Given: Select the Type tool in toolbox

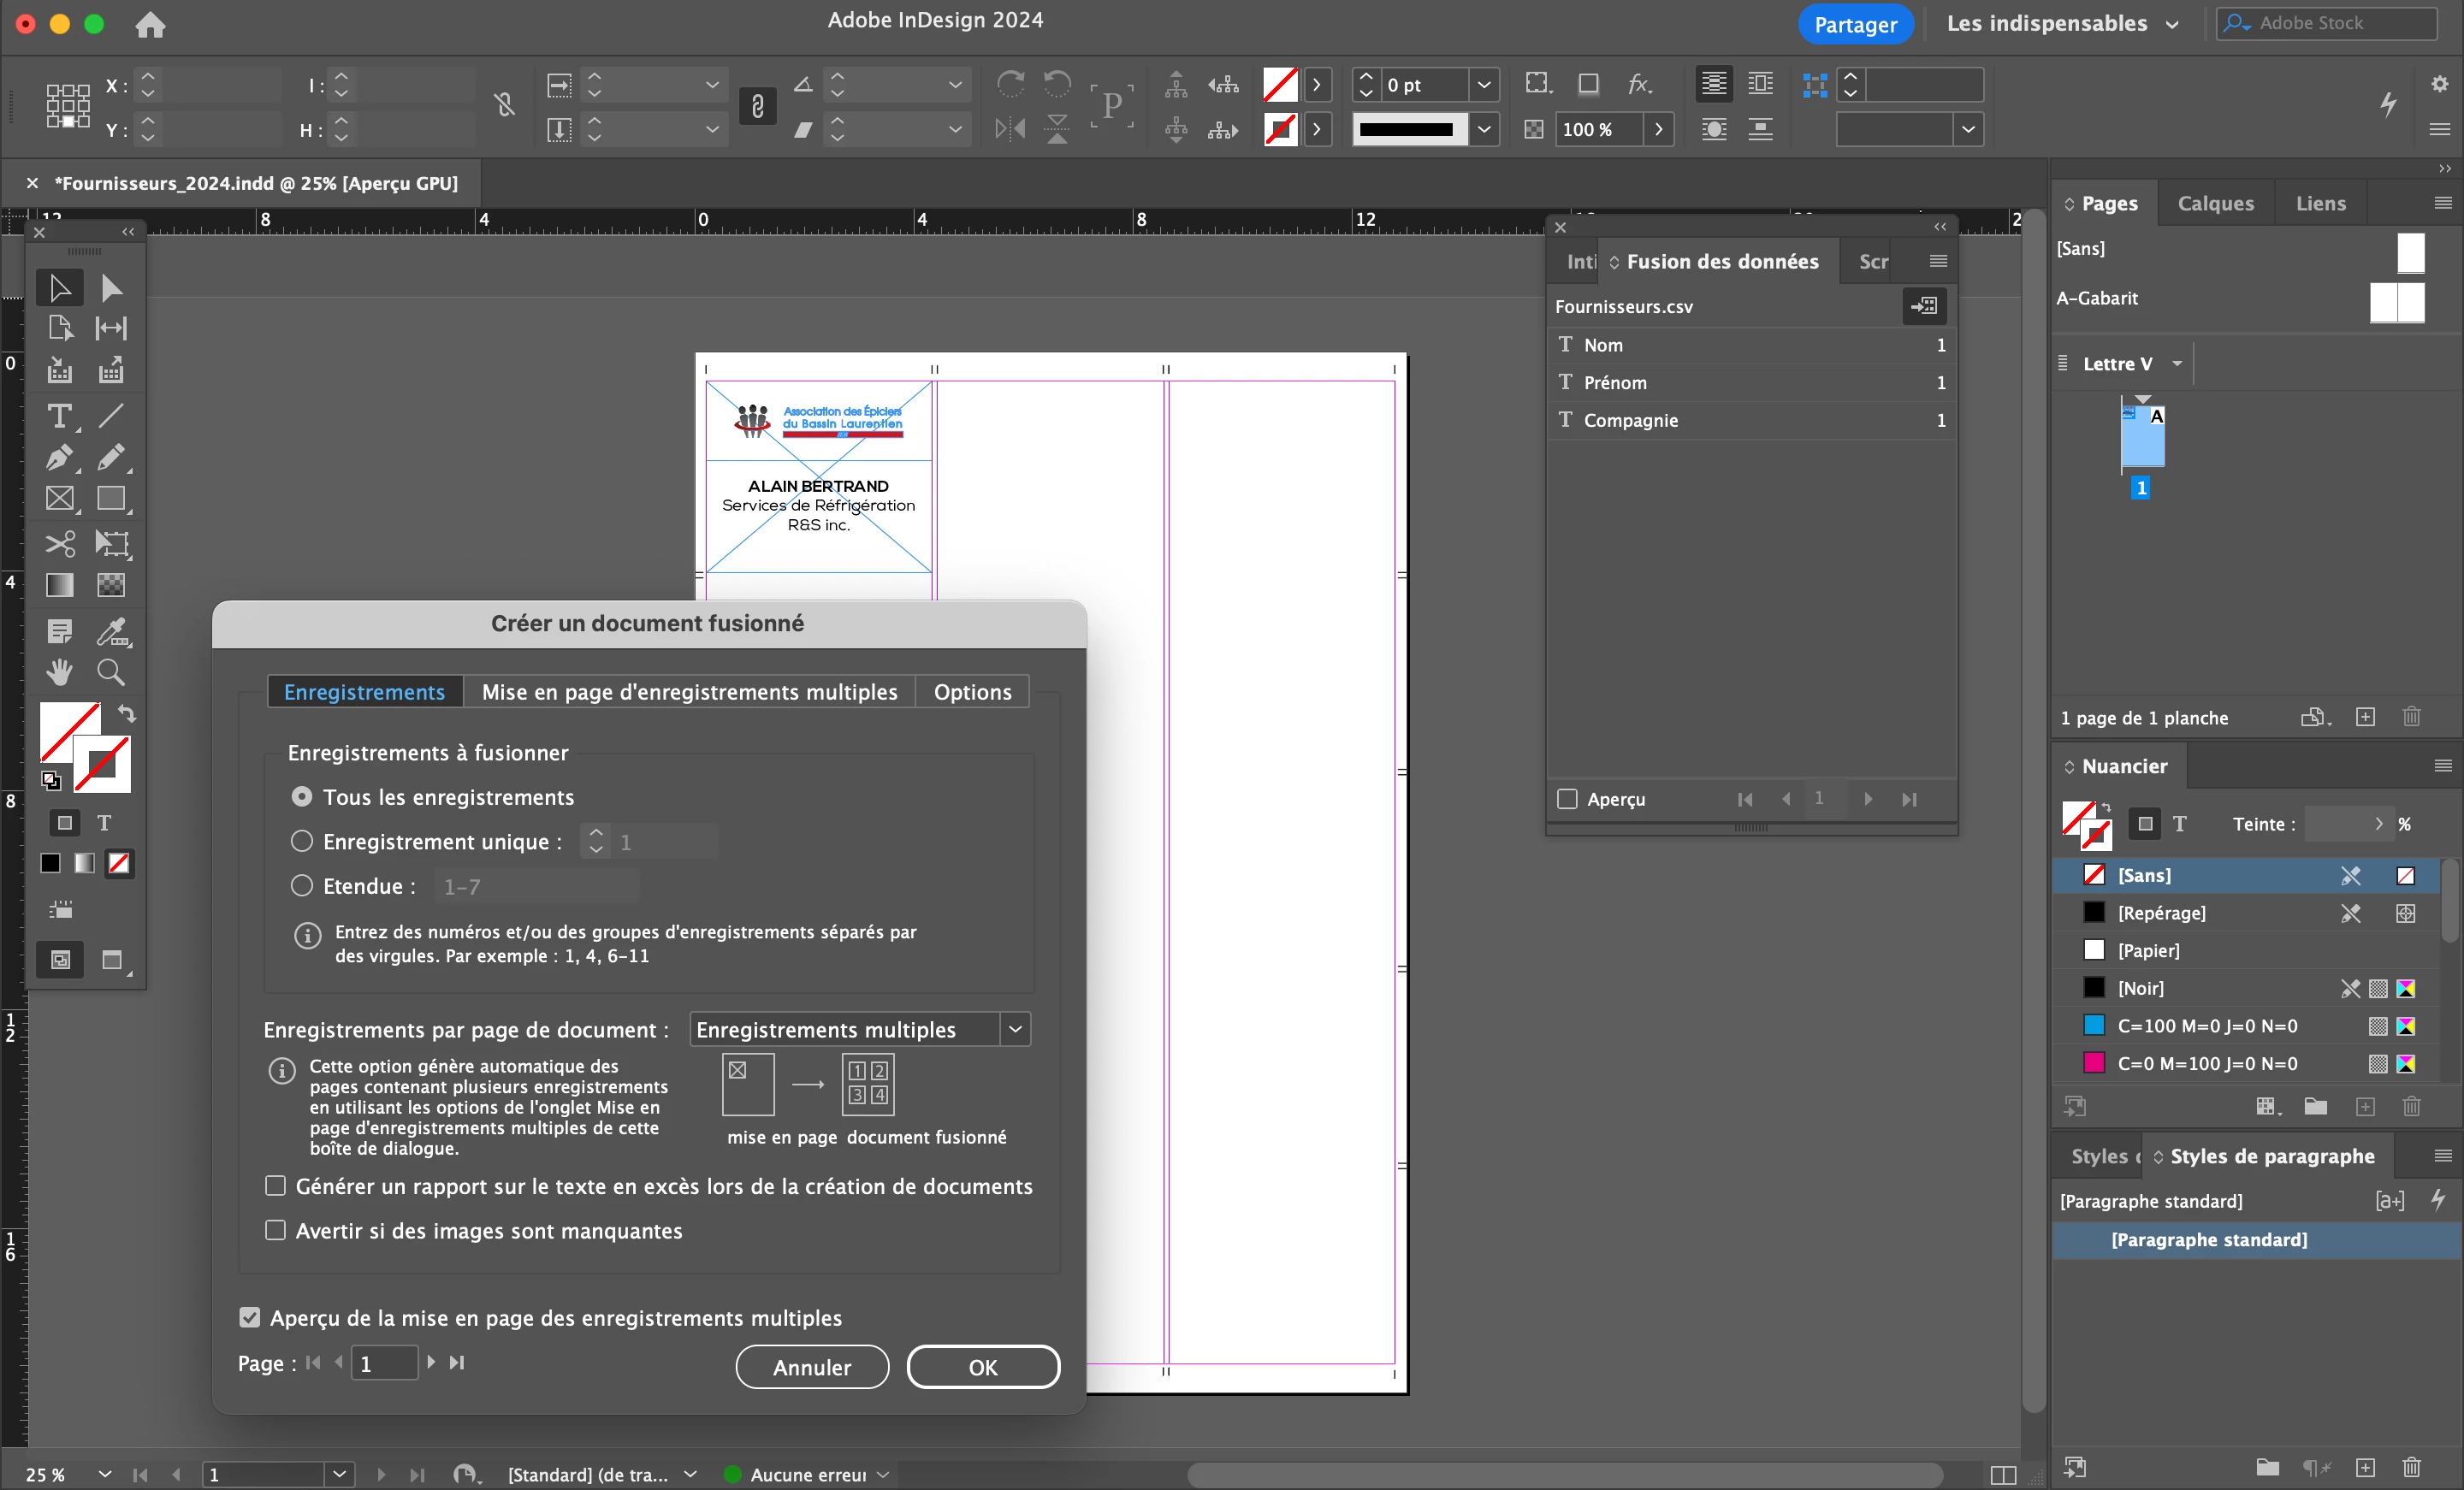Looking at the screenshot, I should point(59,416).
